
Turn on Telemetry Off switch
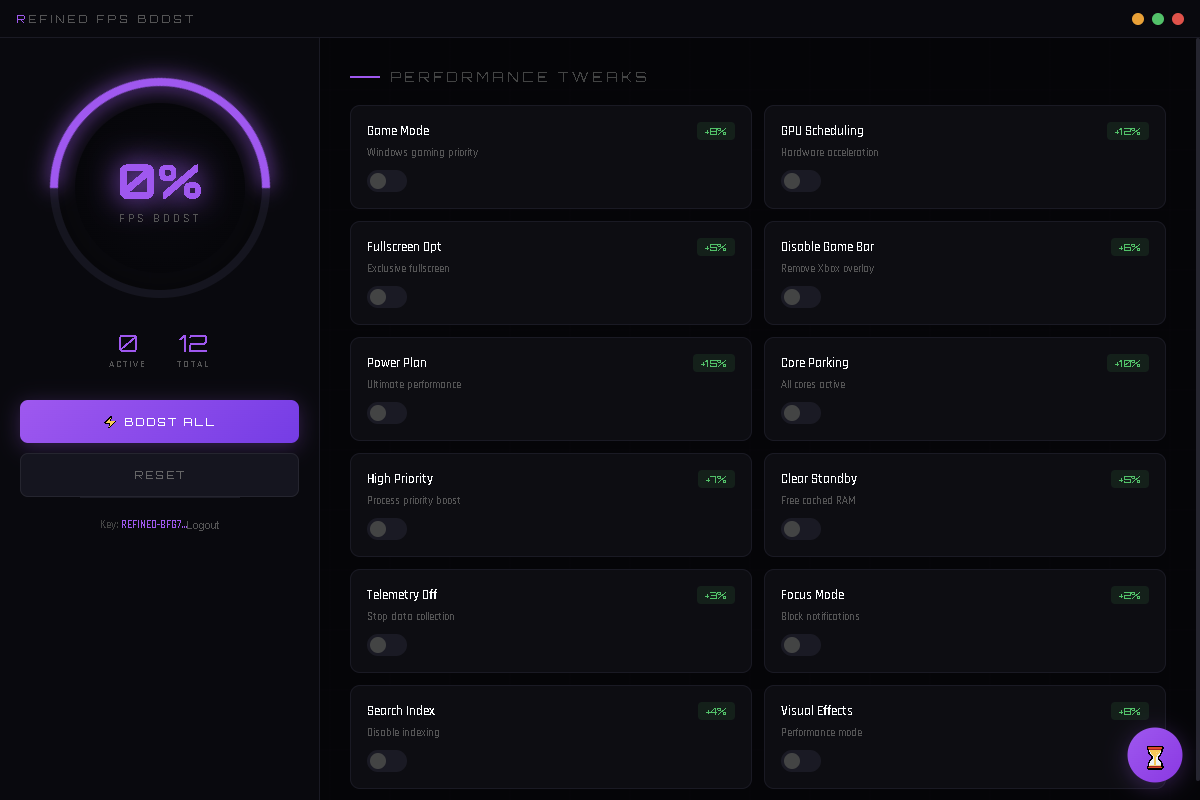pos(387,645)
